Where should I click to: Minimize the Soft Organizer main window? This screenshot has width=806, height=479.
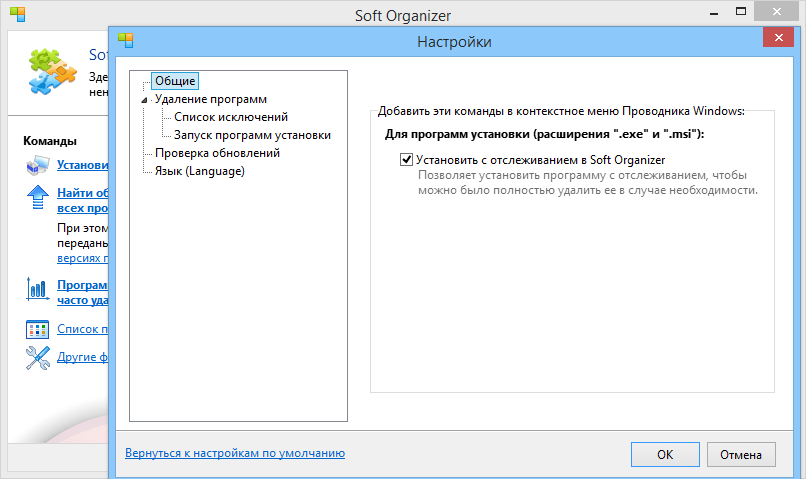(713, 13)
